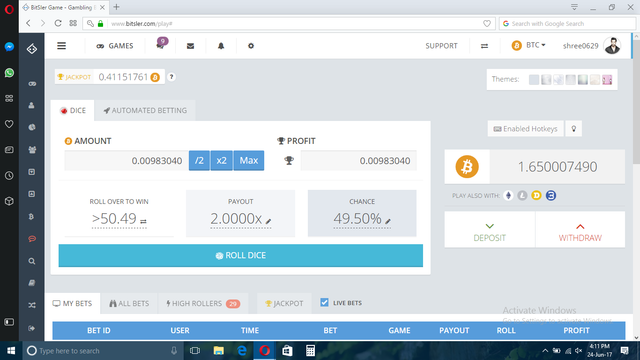Open book icon in Bitsler sidebar
The width and height of the screenshot is (640, 360).
point(32,283)
